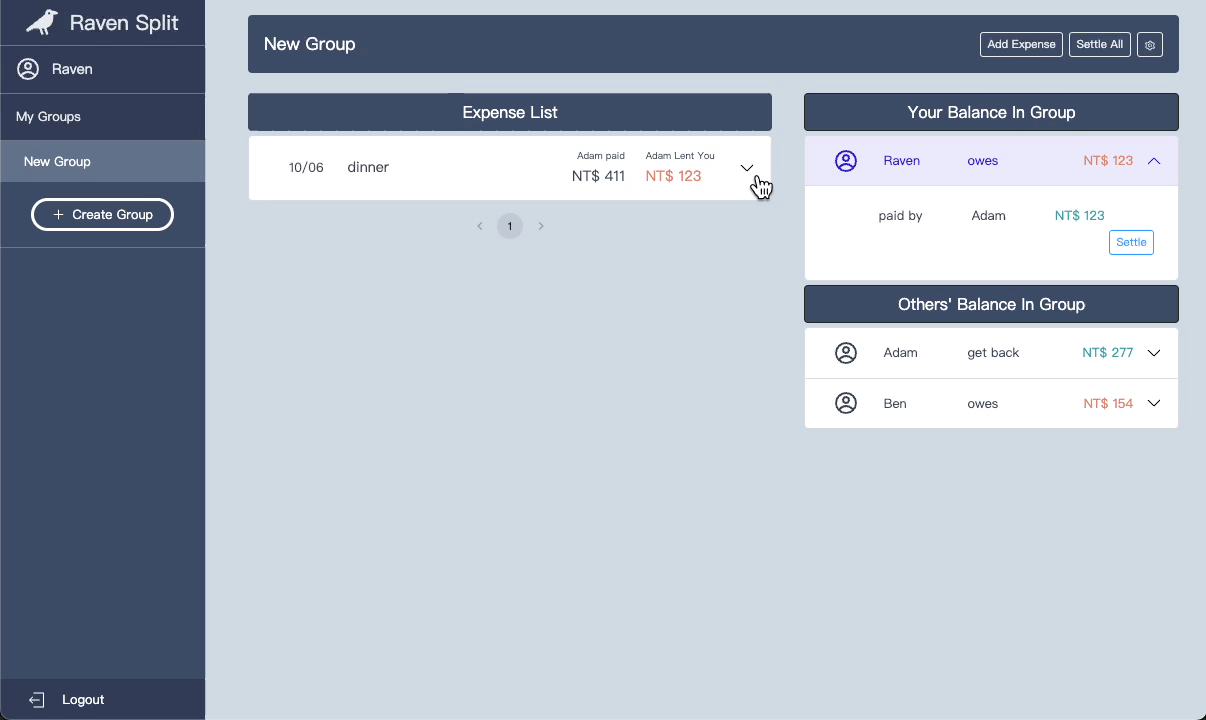Screen dimensions: 1206x720
Task: Expand the dinner expense details chevron
Action: coord(747,168)
